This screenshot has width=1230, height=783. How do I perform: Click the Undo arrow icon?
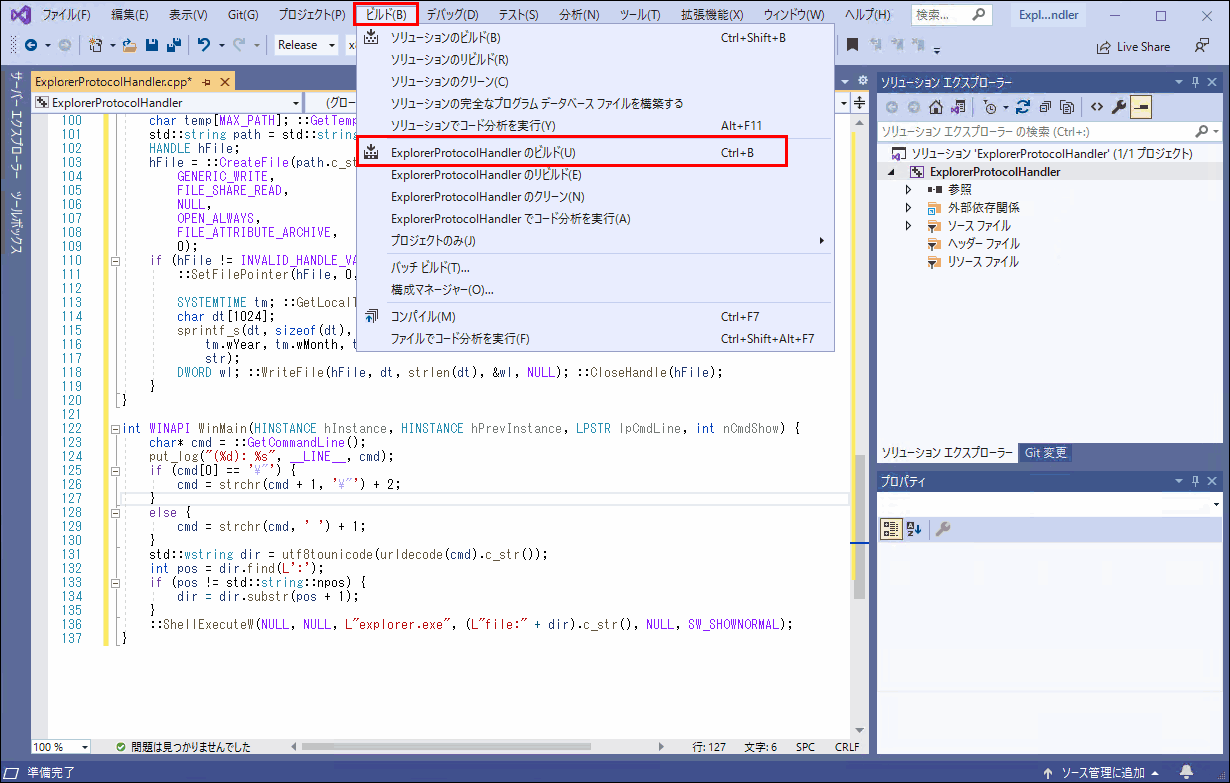pos(204,45)
